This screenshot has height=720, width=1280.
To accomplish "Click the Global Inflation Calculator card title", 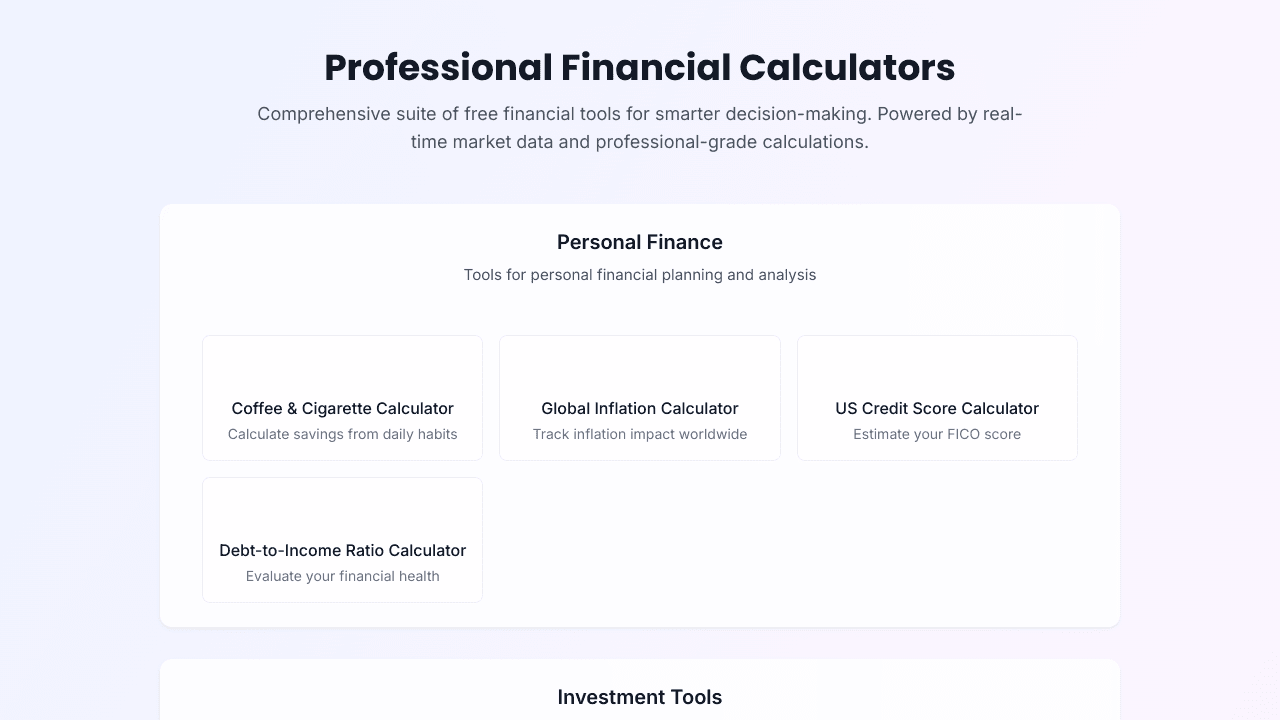I will click(640, 408).
